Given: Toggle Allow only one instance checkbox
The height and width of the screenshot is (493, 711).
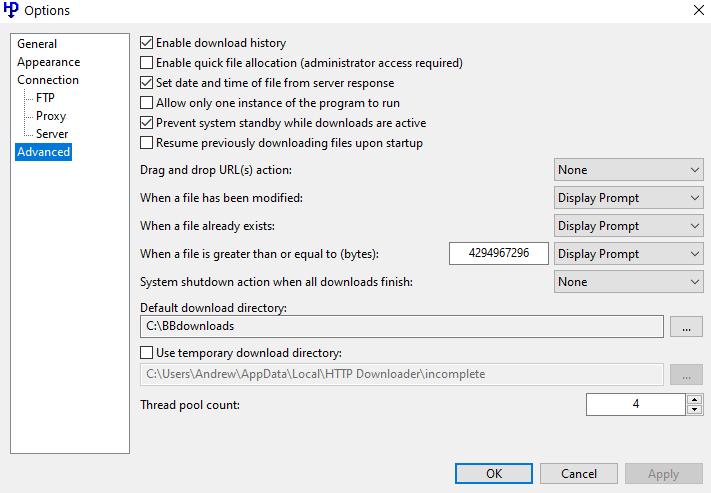Looking at the screenshot, I should tap(147, 103).
